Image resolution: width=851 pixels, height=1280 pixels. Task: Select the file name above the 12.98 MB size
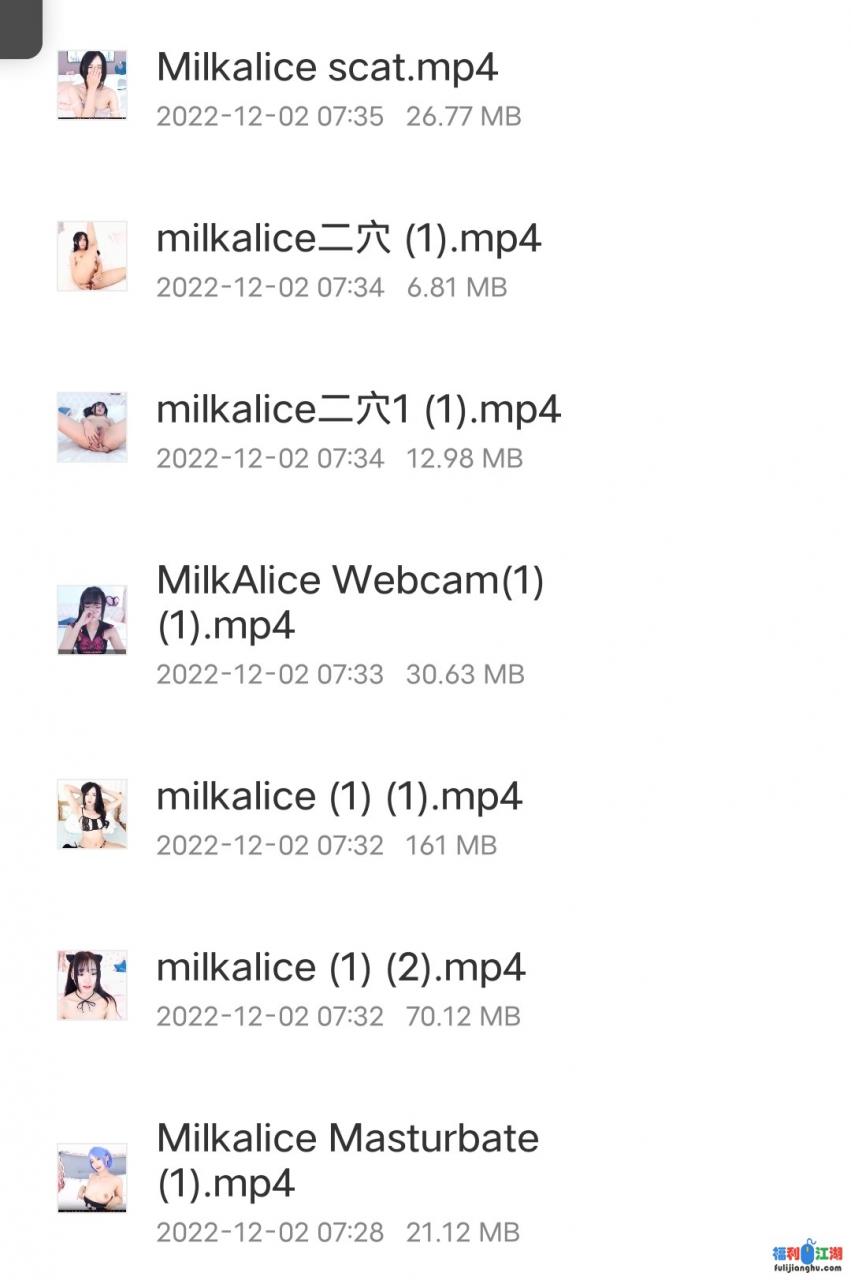pyautogui.click(x=359, y=410)
